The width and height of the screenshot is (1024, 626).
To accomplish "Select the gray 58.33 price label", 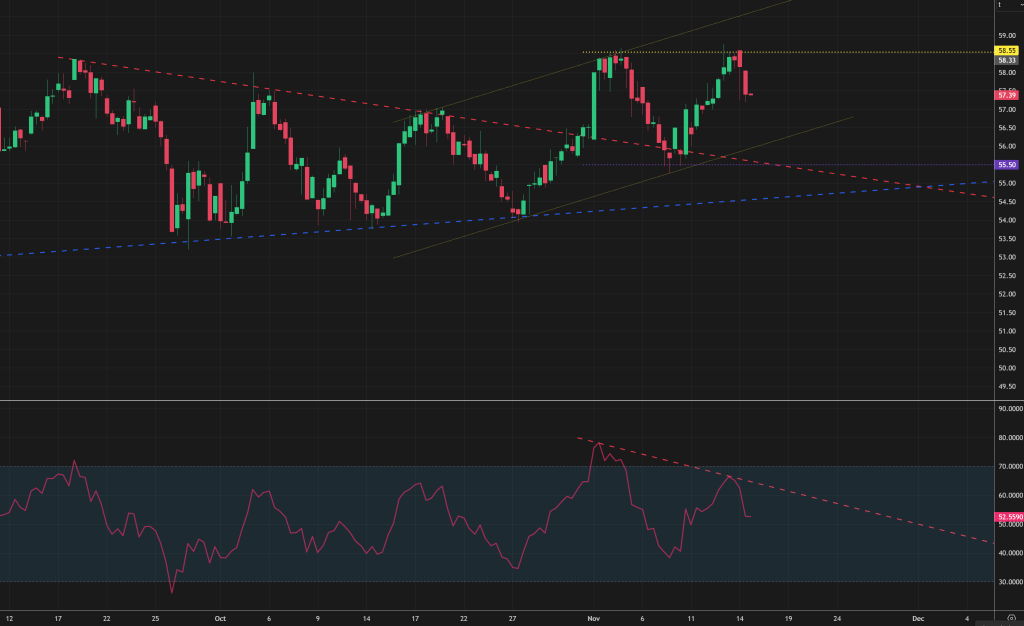I will point(1007,61).
